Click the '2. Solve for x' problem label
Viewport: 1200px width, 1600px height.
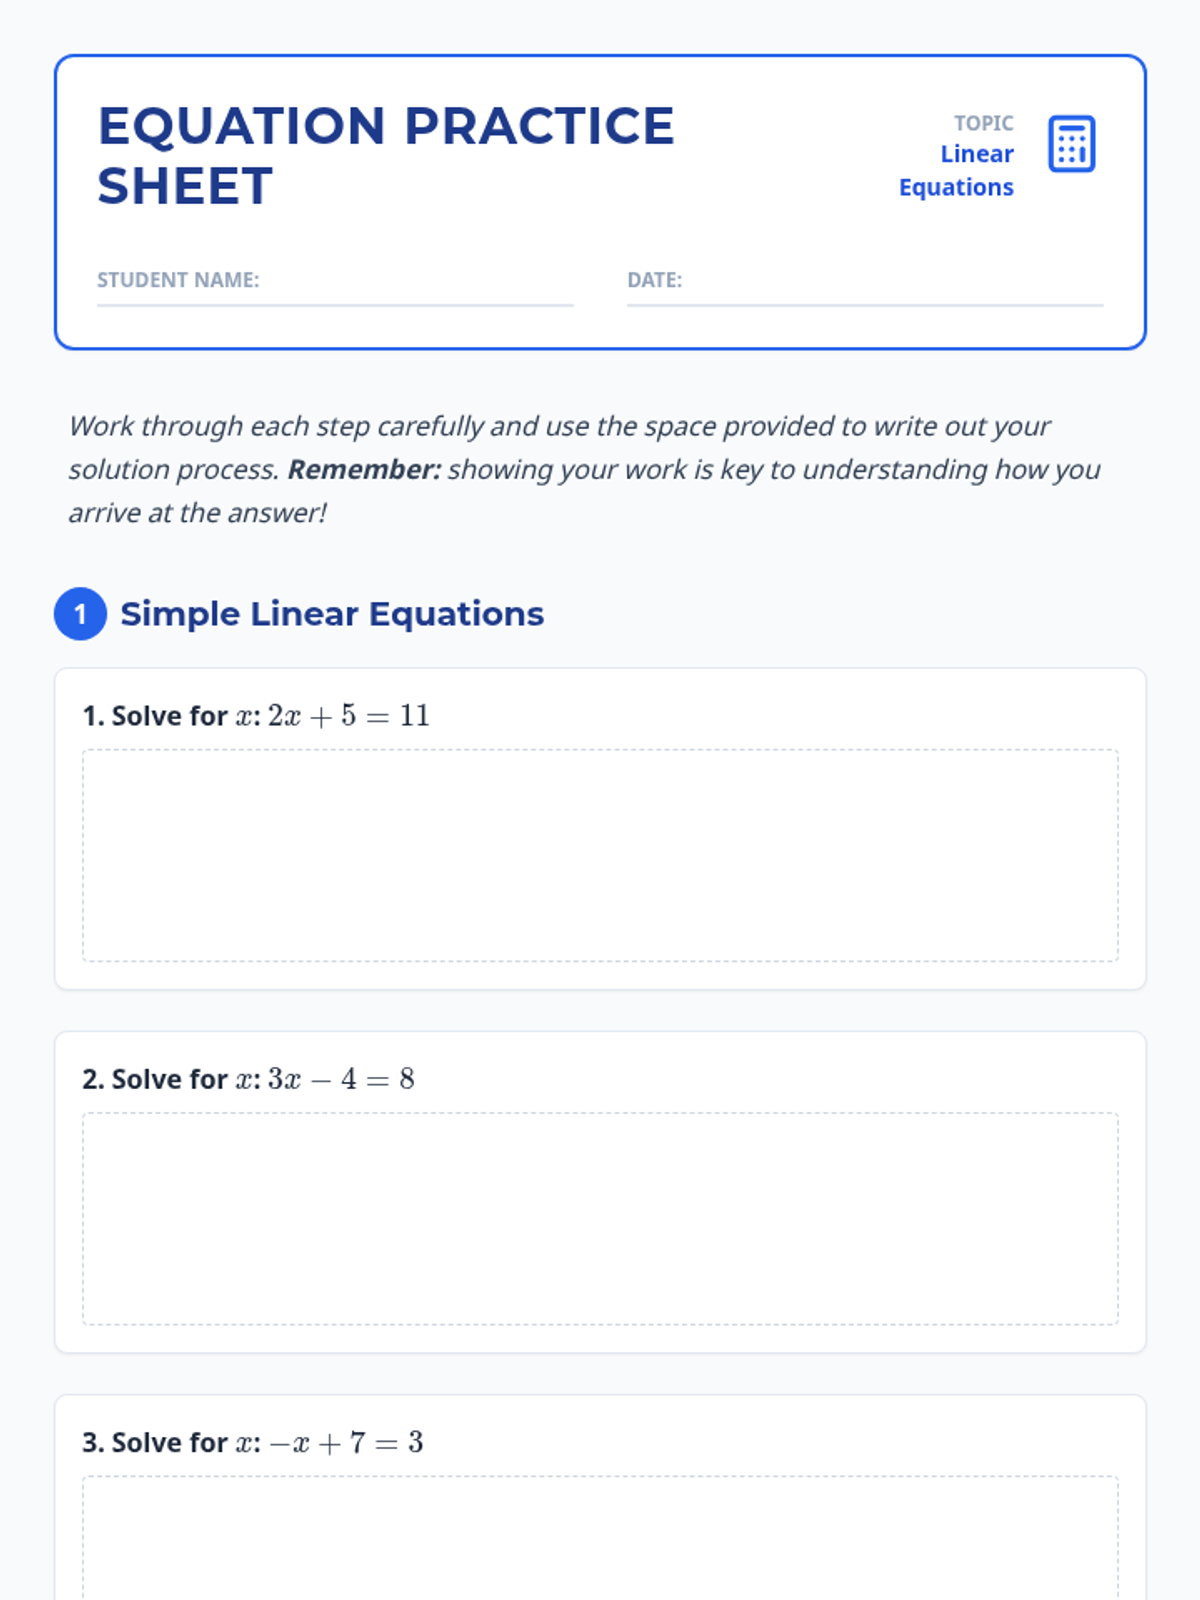click(170, 1079)
